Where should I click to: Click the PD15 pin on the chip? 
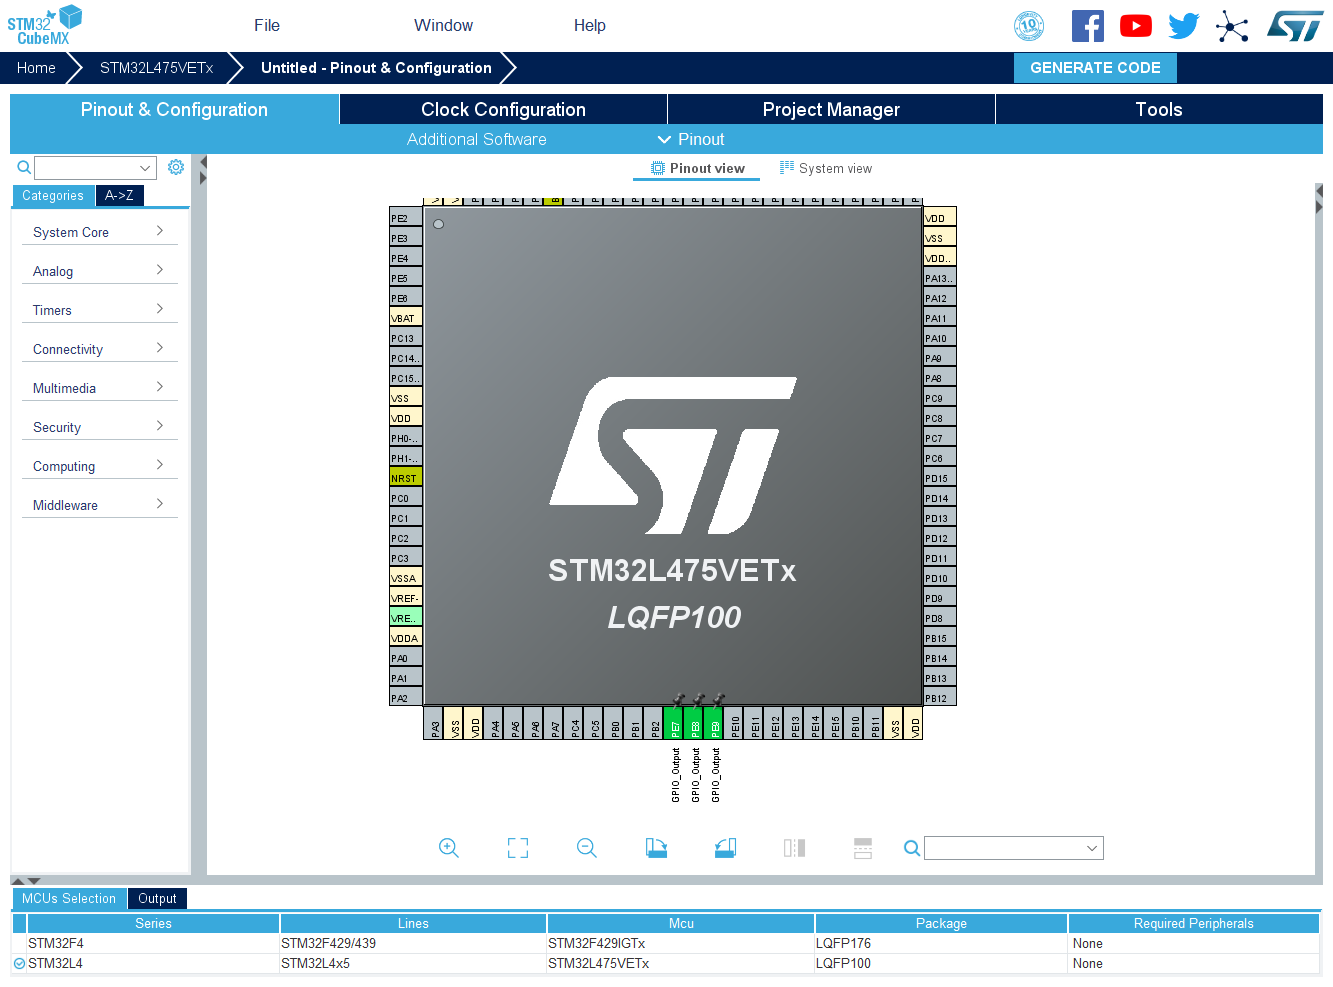940,478
